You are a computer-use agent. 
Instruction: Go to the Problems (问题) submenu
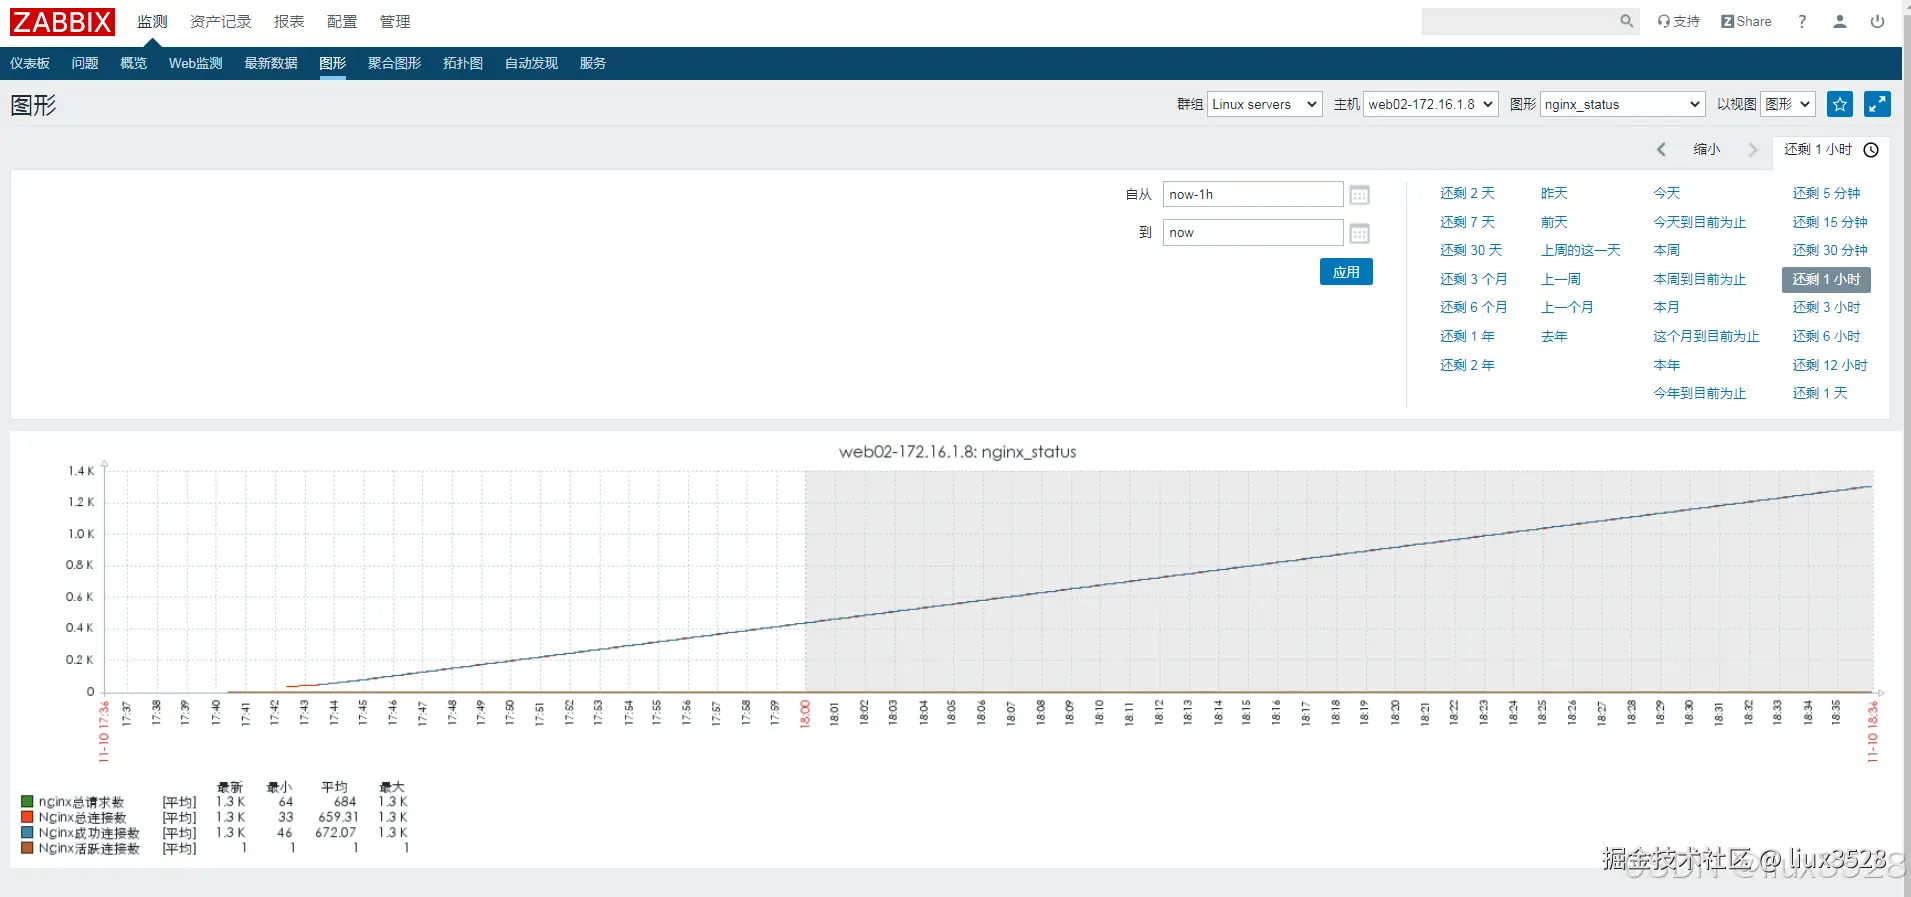(85, 63)
